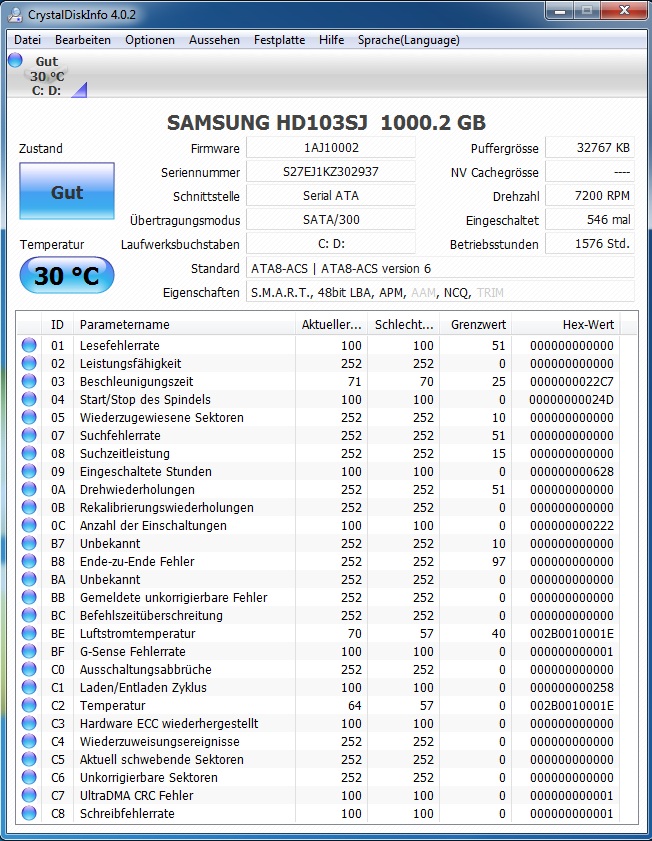Click status orb of Wiederzugewiesene Sektoren row
This screenshot has width=652, height=841.
[x=29, y=417]
